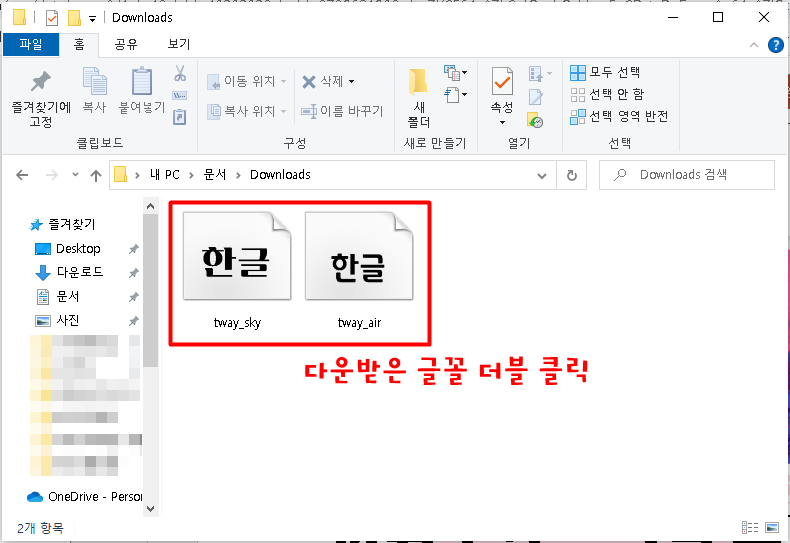Click the History icon in 열기 group
Viewport: 790px width, 543px height.
point(536,120)
